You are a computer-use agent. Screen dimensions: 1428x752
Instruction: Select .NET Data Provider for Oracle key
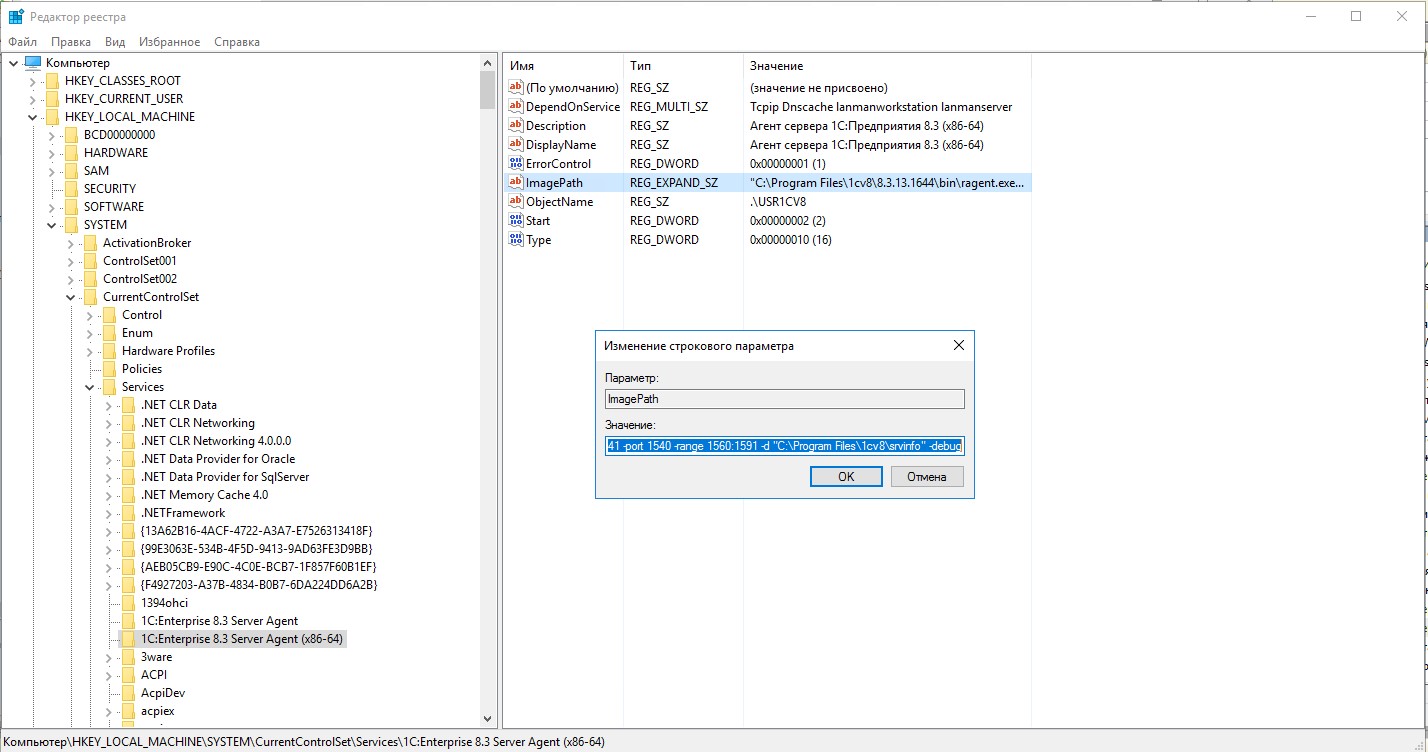[218, 459]
